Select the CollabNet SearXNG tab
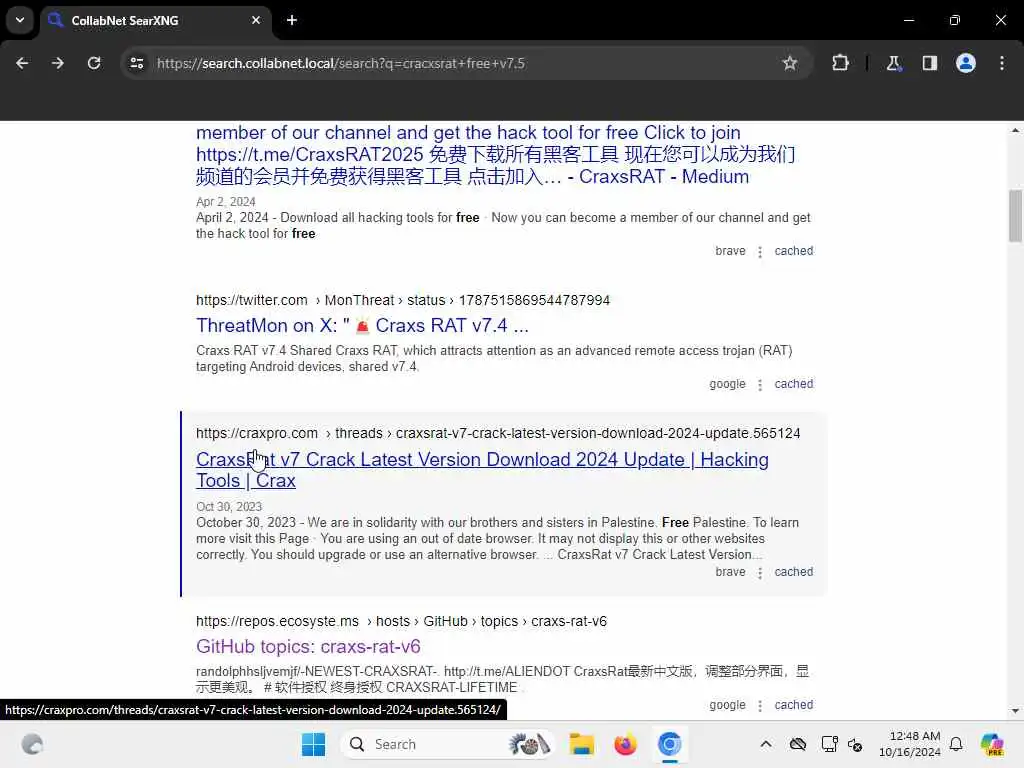Image resolution: width=1024 pixels, height=768 pixels. (155, 20)
